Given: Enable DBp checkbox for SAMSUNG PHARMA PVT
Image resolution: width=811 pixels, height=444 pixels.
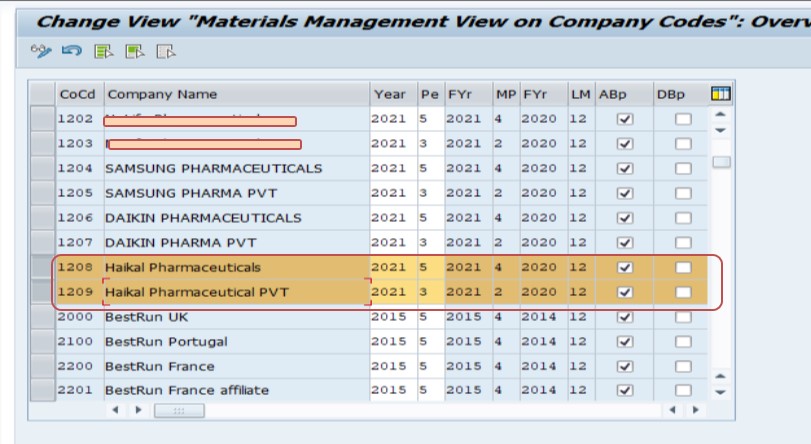Looking at the screenshot, I should (683, 194).
